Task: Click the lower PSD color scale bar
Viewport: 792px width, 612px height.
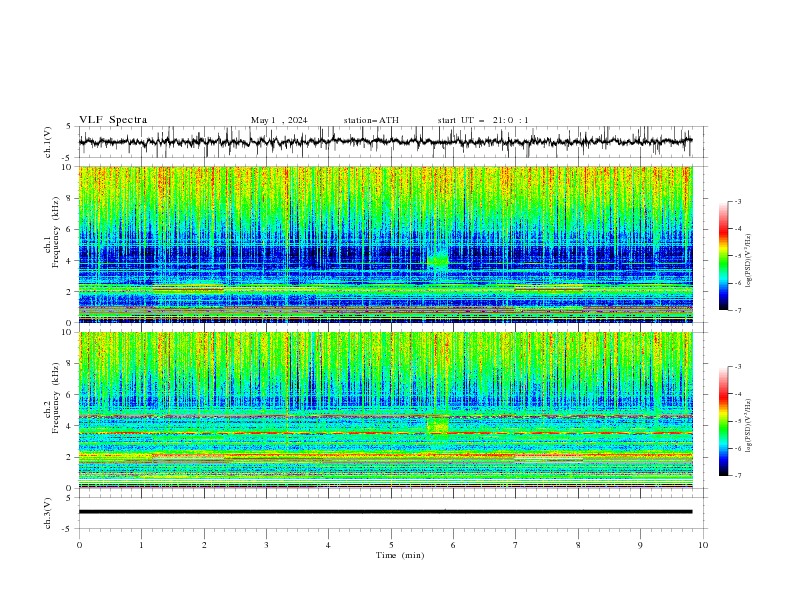Action: [x=723, y=421]
